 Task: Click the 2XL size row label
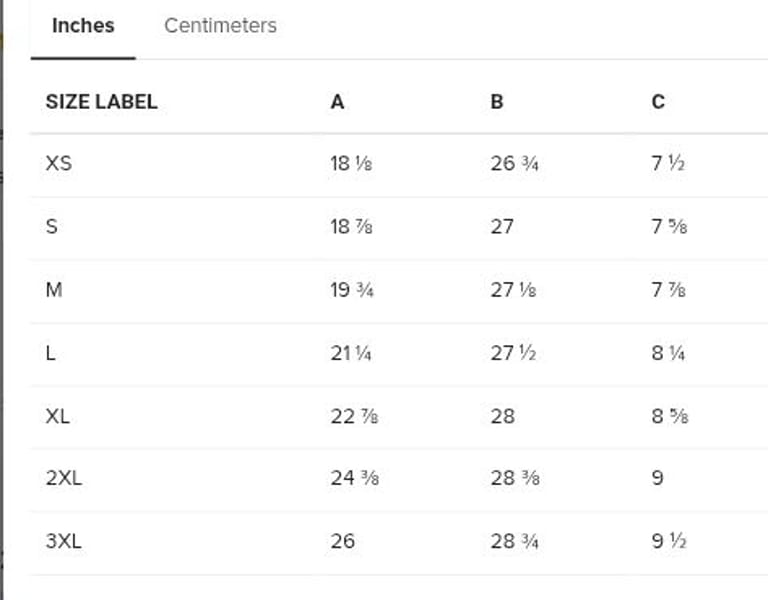64,478
